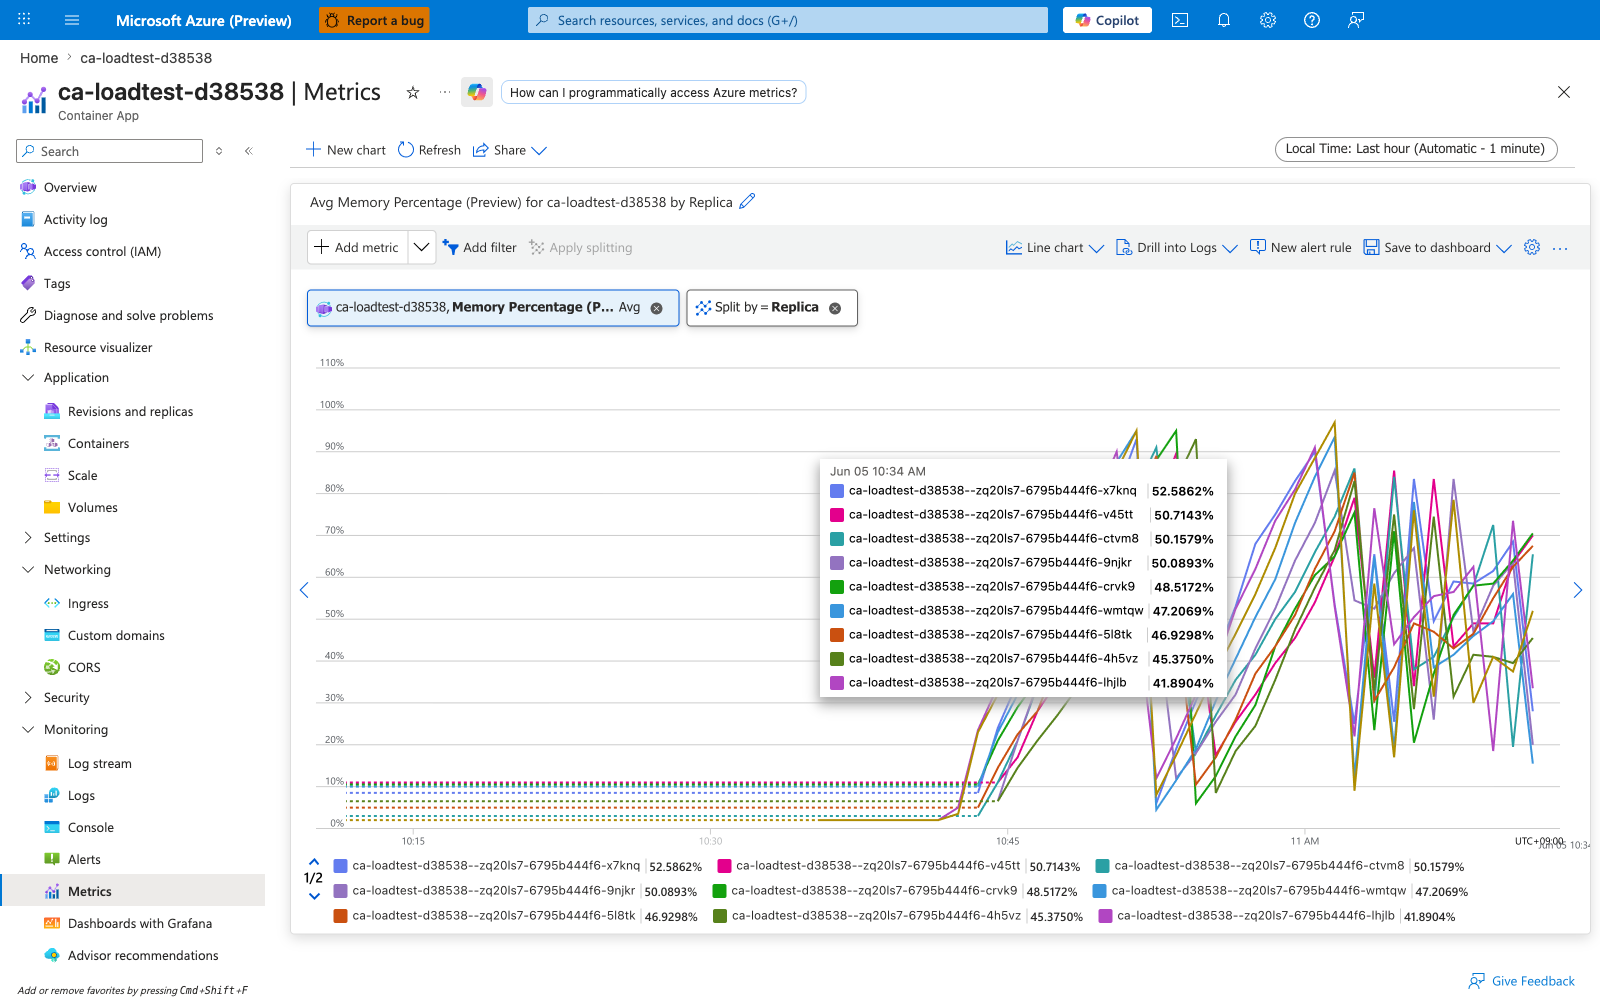Remove the Split by Replica chip
This screenshot has height=1000, width=1600.
click(x=835, y=308)
